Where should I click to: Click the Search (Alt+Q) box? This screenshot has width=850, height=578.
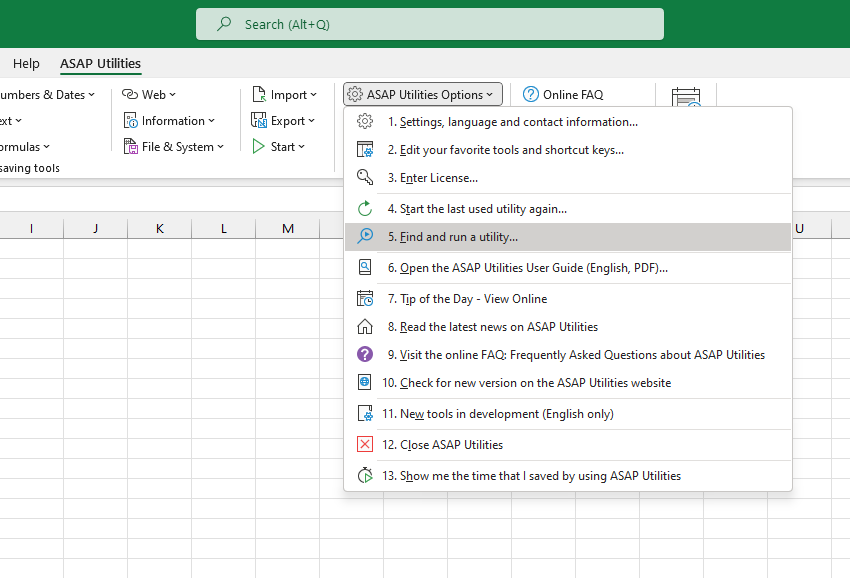[430, 24]
